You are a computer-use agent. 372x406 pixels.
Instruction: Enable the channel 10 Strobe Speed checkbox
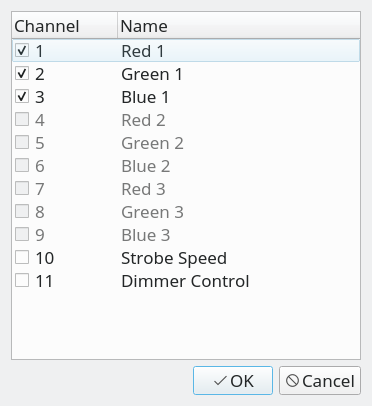click(x=22, y=258)
